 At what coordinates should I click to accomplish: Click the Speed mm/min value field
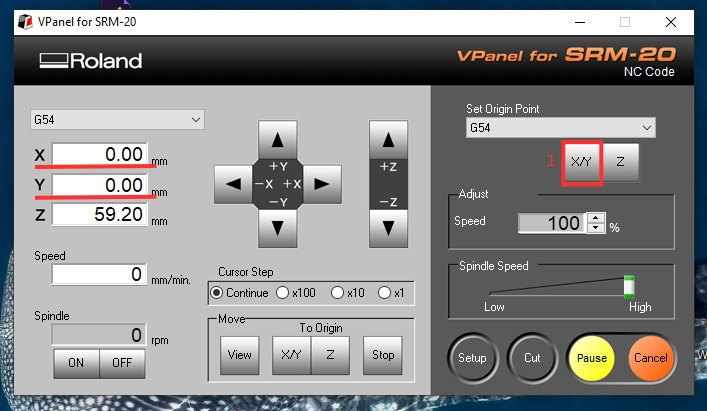click(99, 274)
